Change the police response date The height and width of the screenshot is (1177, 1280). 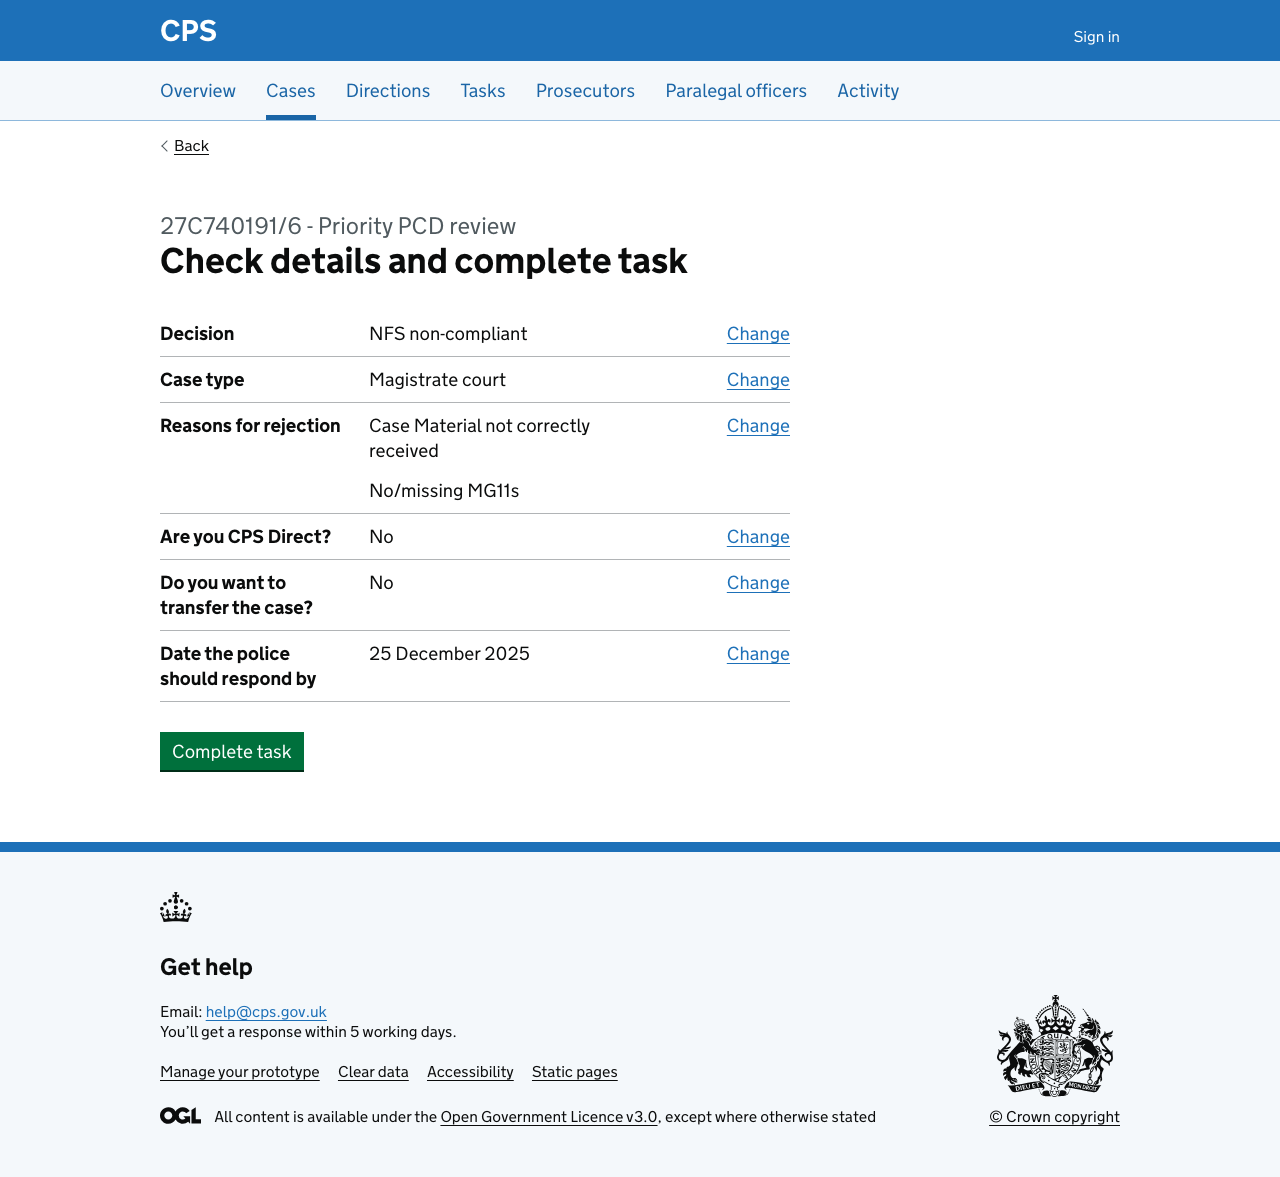point(758,653)
